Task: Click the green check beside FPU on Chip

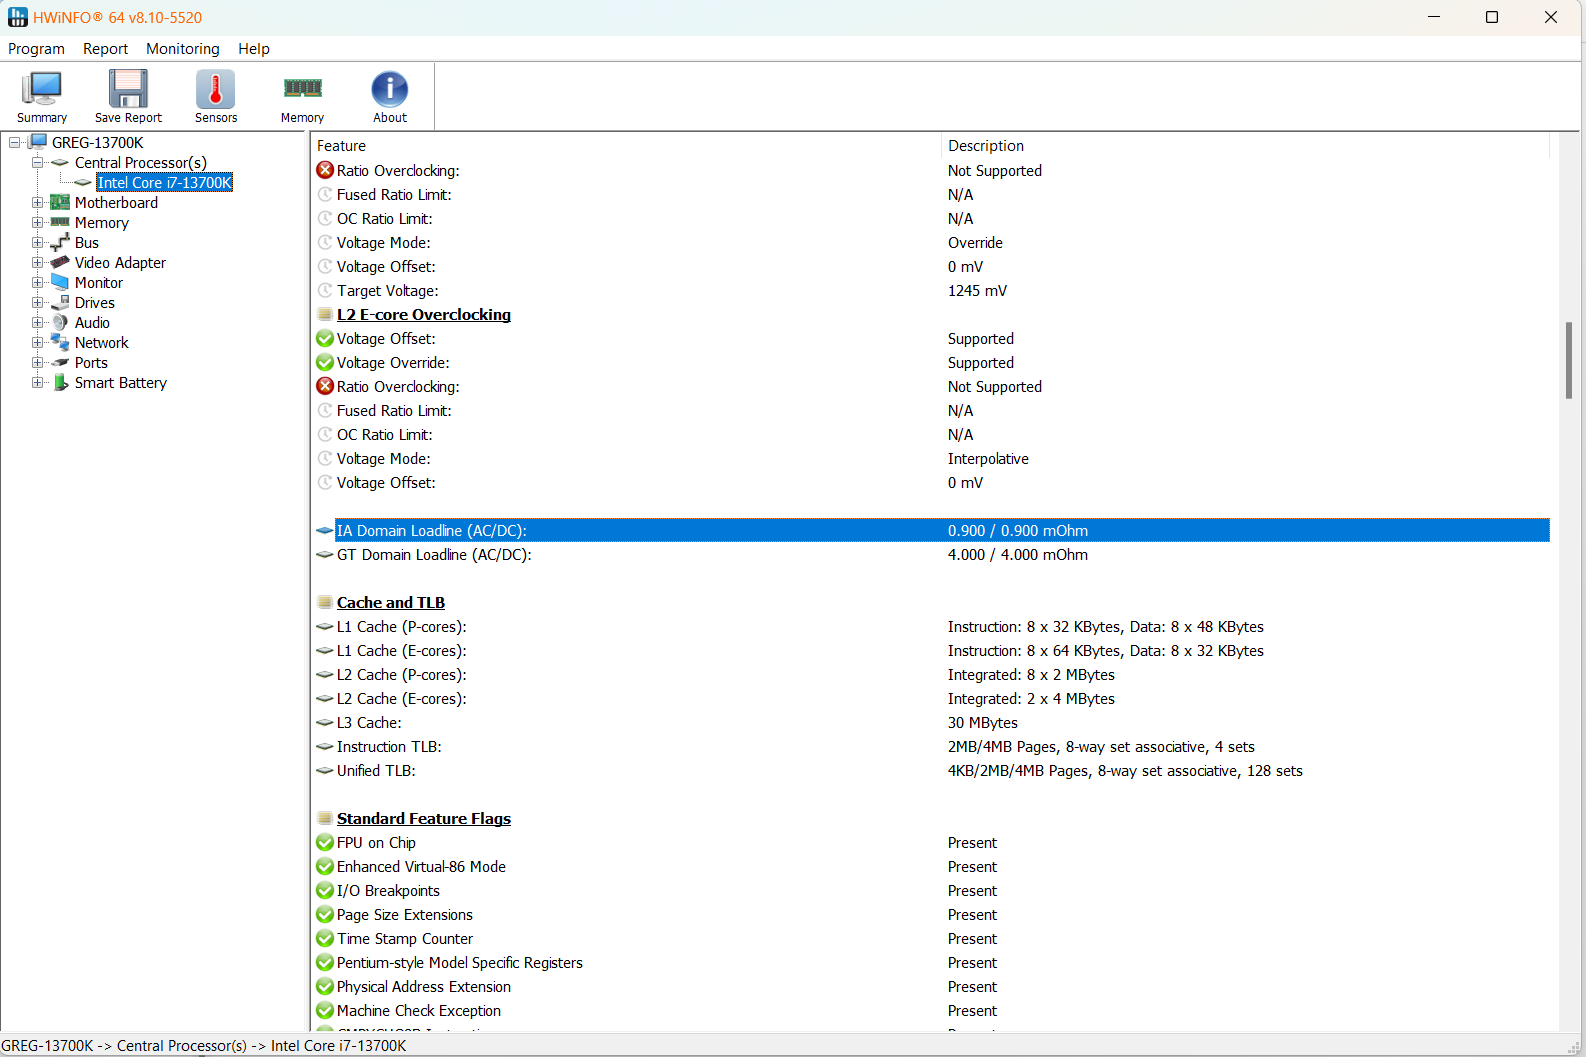Action: click(325, 842)
